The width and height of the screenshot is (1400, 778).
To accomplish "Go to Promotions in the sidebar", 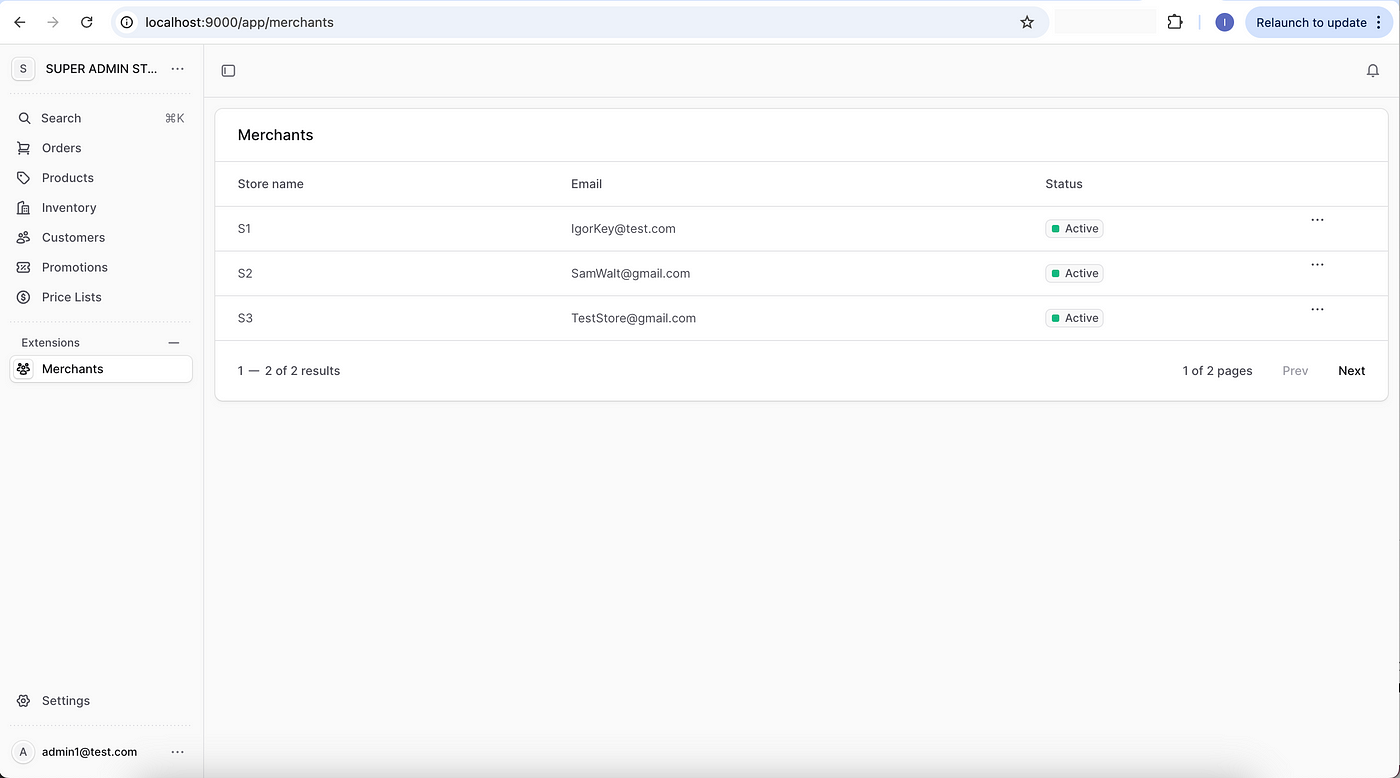I will [101, 267].
